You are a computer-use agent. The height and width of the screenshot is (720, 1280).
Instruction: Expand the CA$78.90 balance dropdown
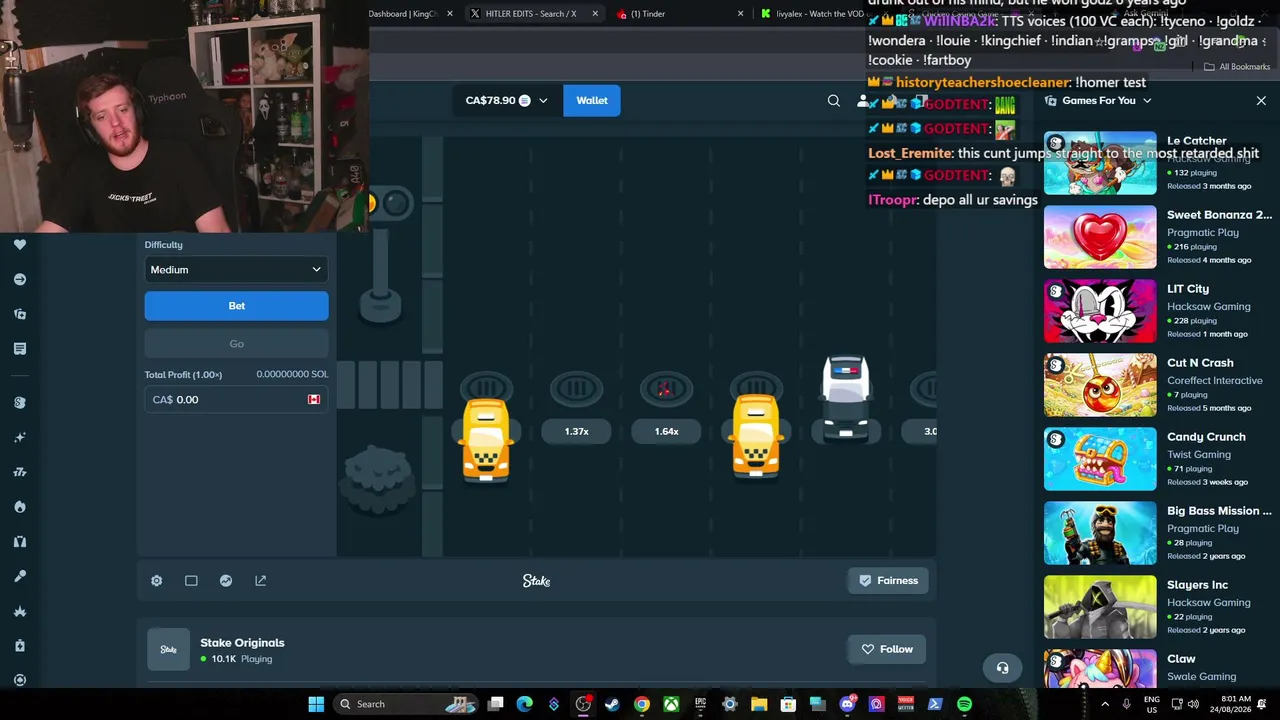pyautogui.click(x=506, y=100)
